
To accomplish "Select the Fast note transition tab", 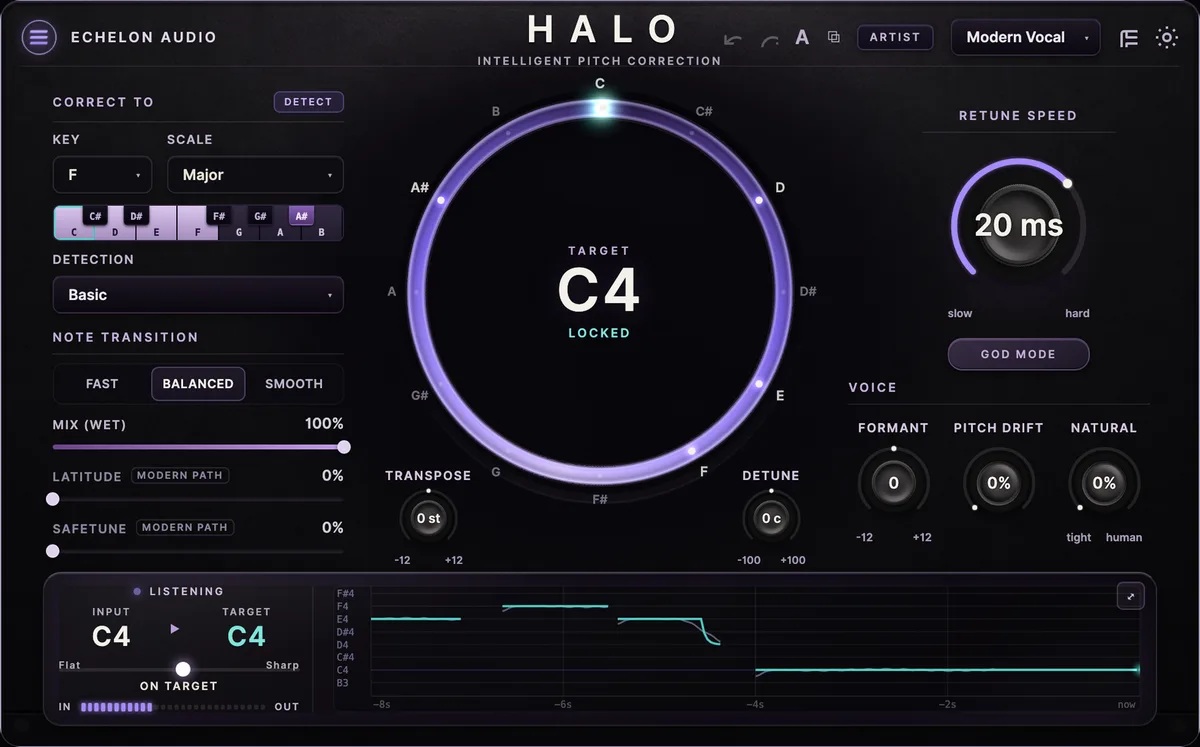I will click(102, 384).
